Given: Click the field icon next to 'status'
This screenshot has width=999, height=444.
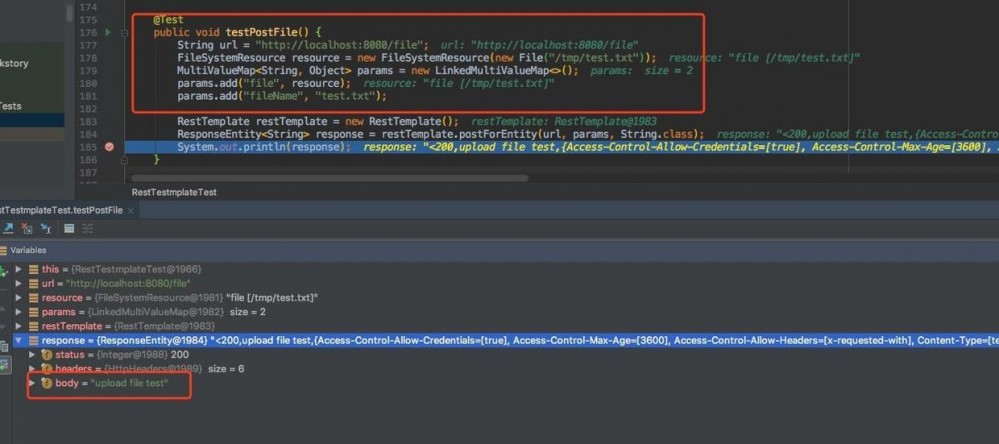Looking at the screenshot, I should coord(47,354).
